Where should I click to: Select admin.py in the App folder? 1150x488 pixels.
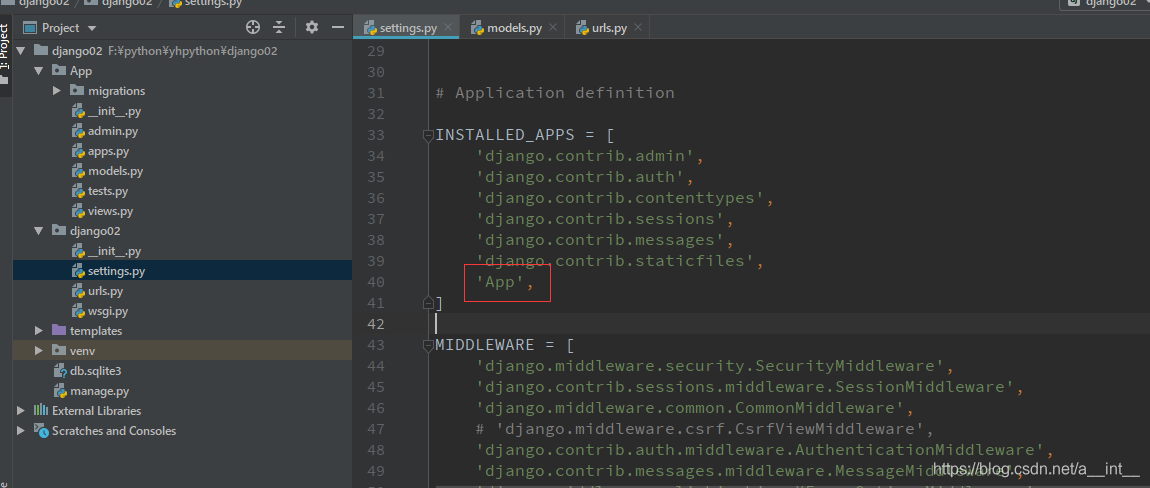pos(112,131)
